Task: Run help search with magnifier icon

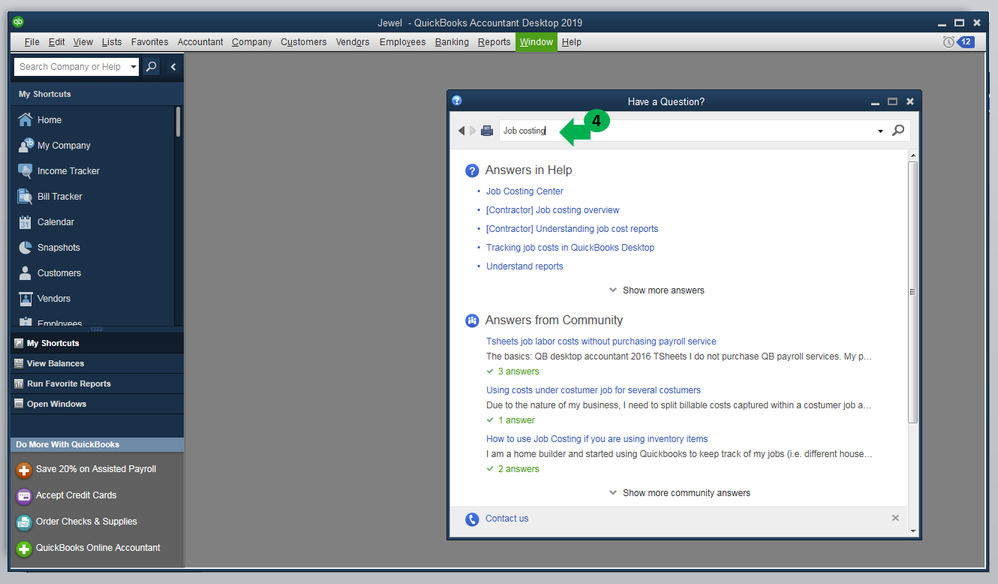Action: click(898, 130)
